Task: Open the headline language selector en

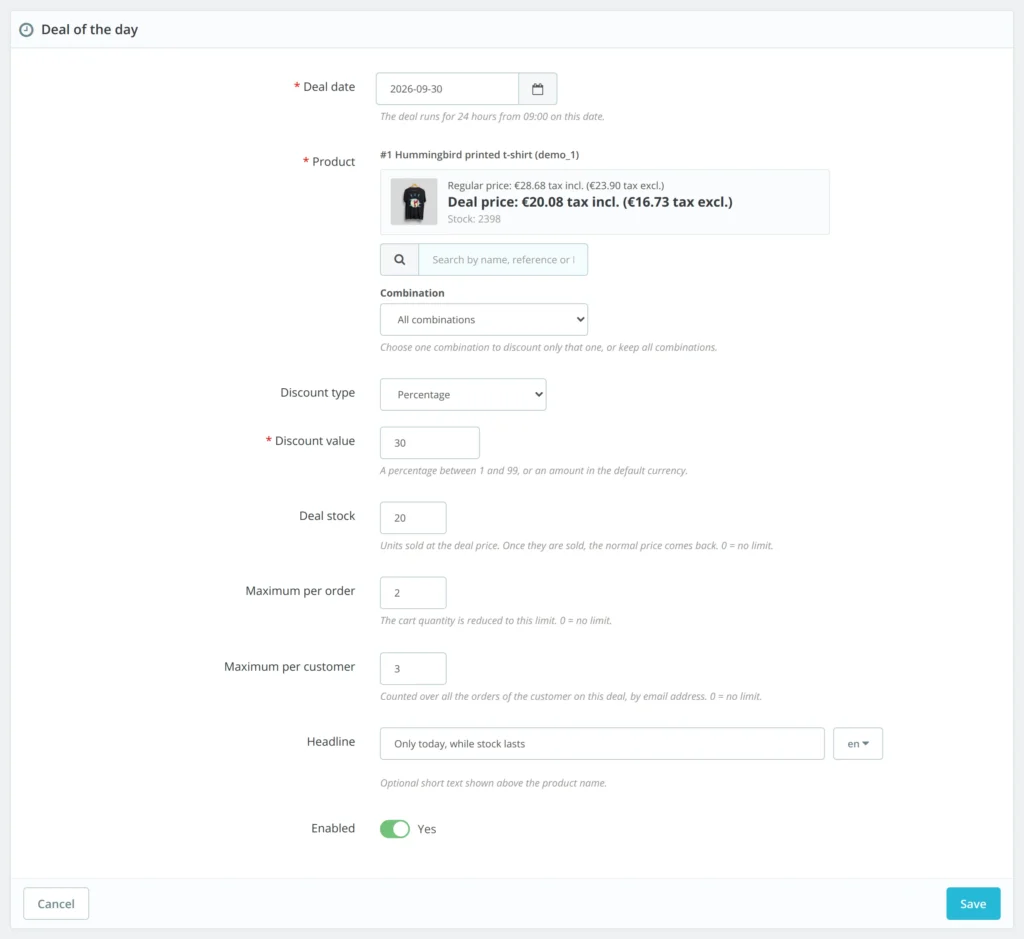Action: pos(858,744)
